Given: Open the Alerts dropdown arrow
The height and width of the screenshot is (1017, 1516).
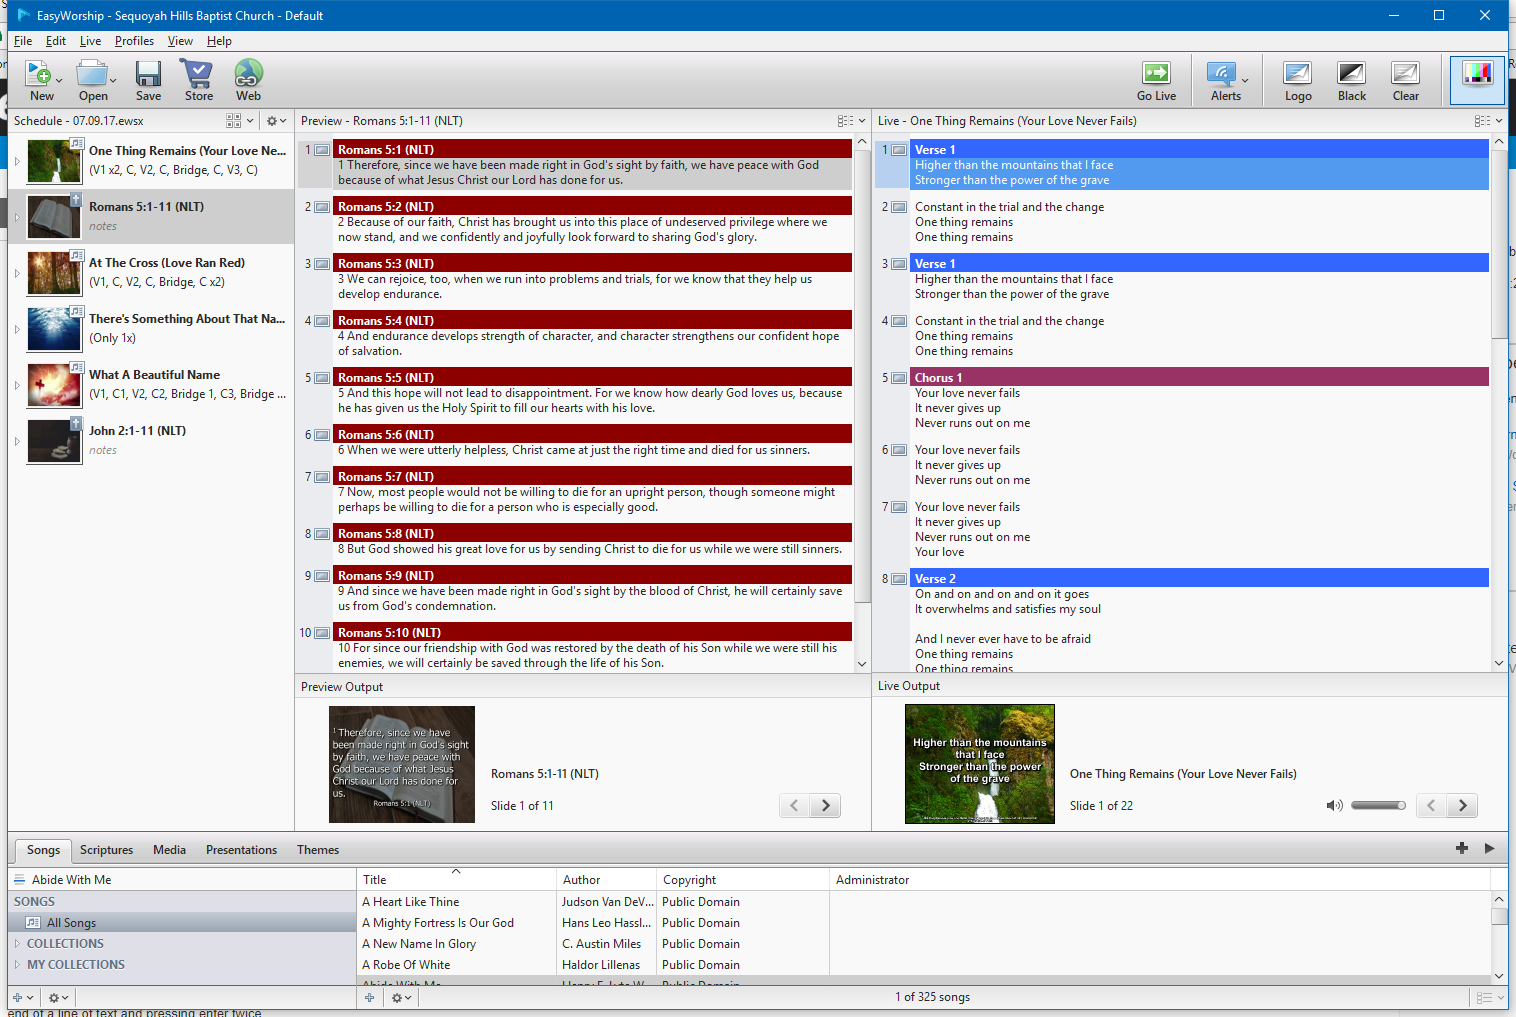Looking at the screenshot, I should 1245,81.
